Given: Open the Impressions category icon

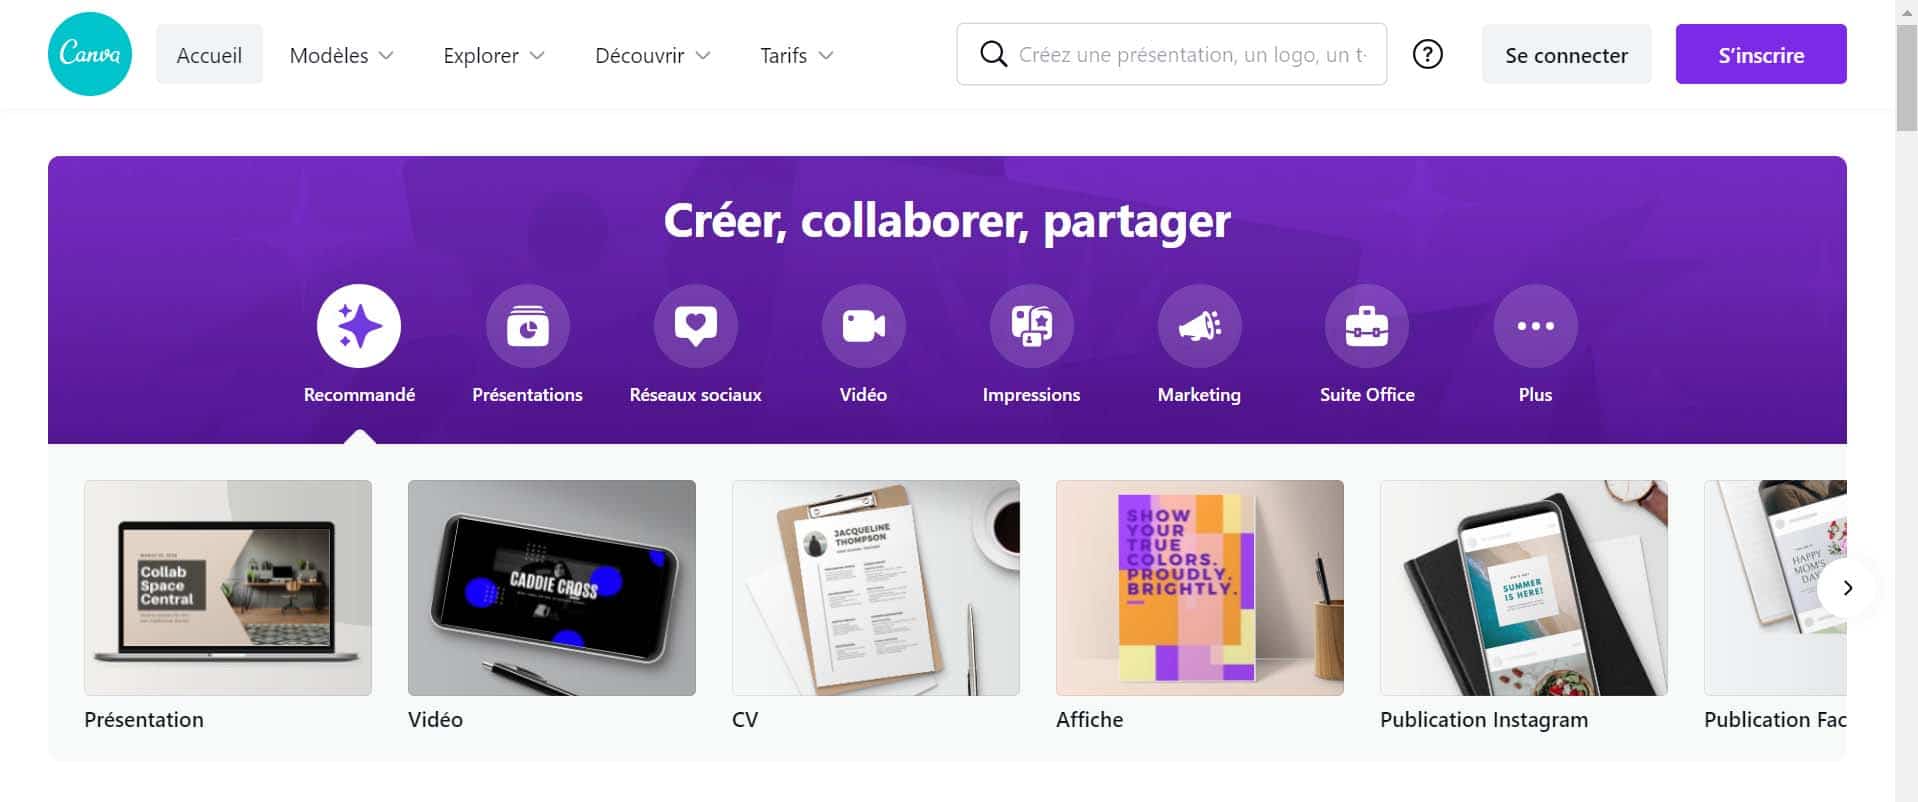Looking at the screenshot, I should [1031, 326].
